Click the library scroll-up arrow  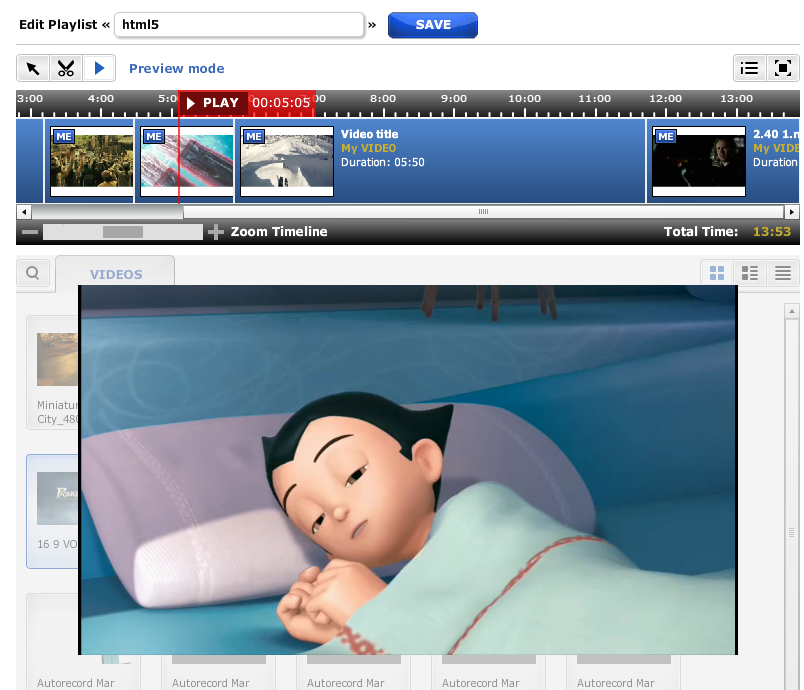792,311
